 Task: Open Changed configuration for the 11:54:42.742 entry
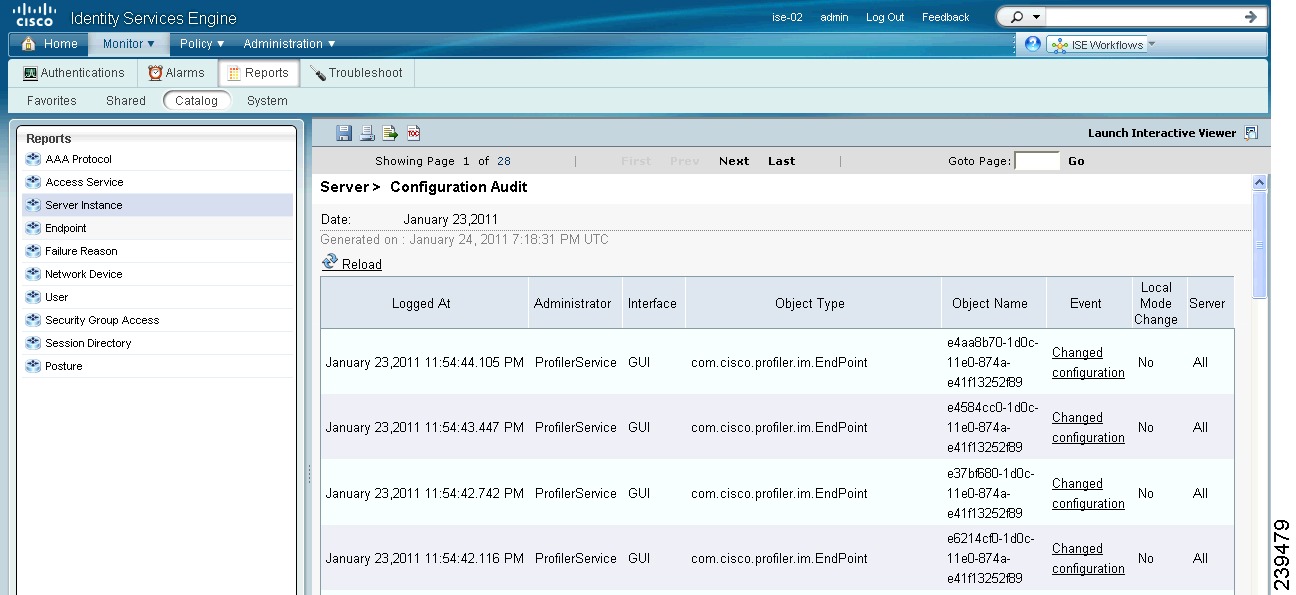1088,494
